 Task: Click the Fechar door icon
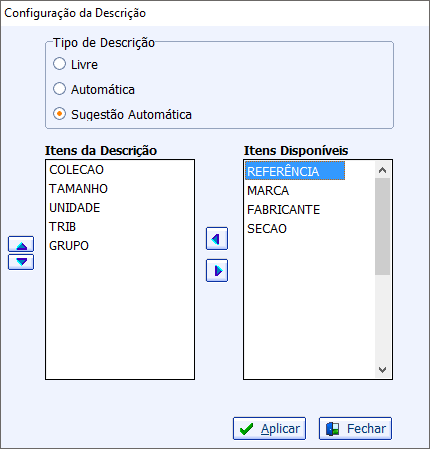332,429
